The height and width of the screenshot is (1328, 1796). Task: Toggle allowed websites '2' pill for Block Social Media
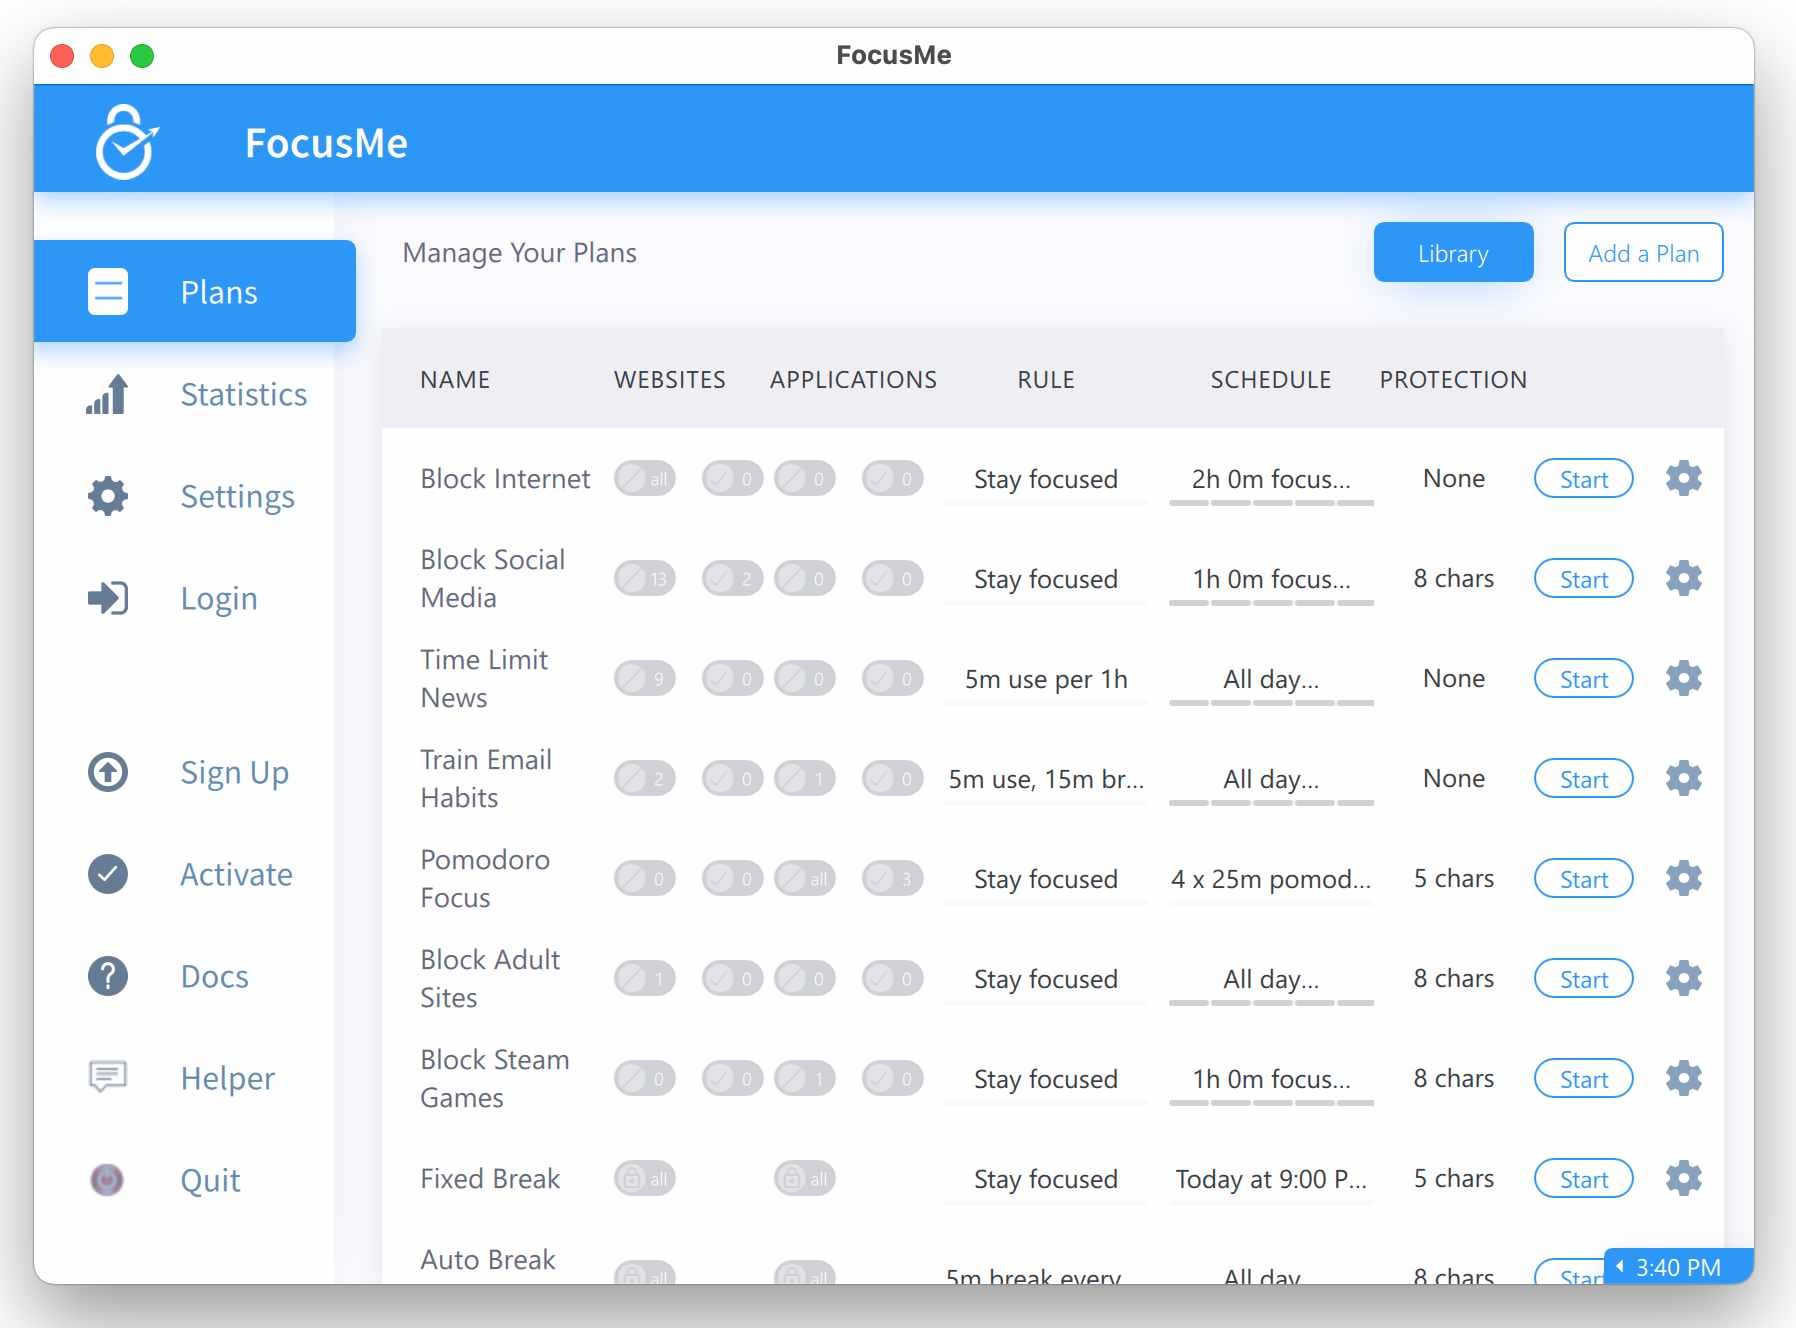click(x=733, y=579)
